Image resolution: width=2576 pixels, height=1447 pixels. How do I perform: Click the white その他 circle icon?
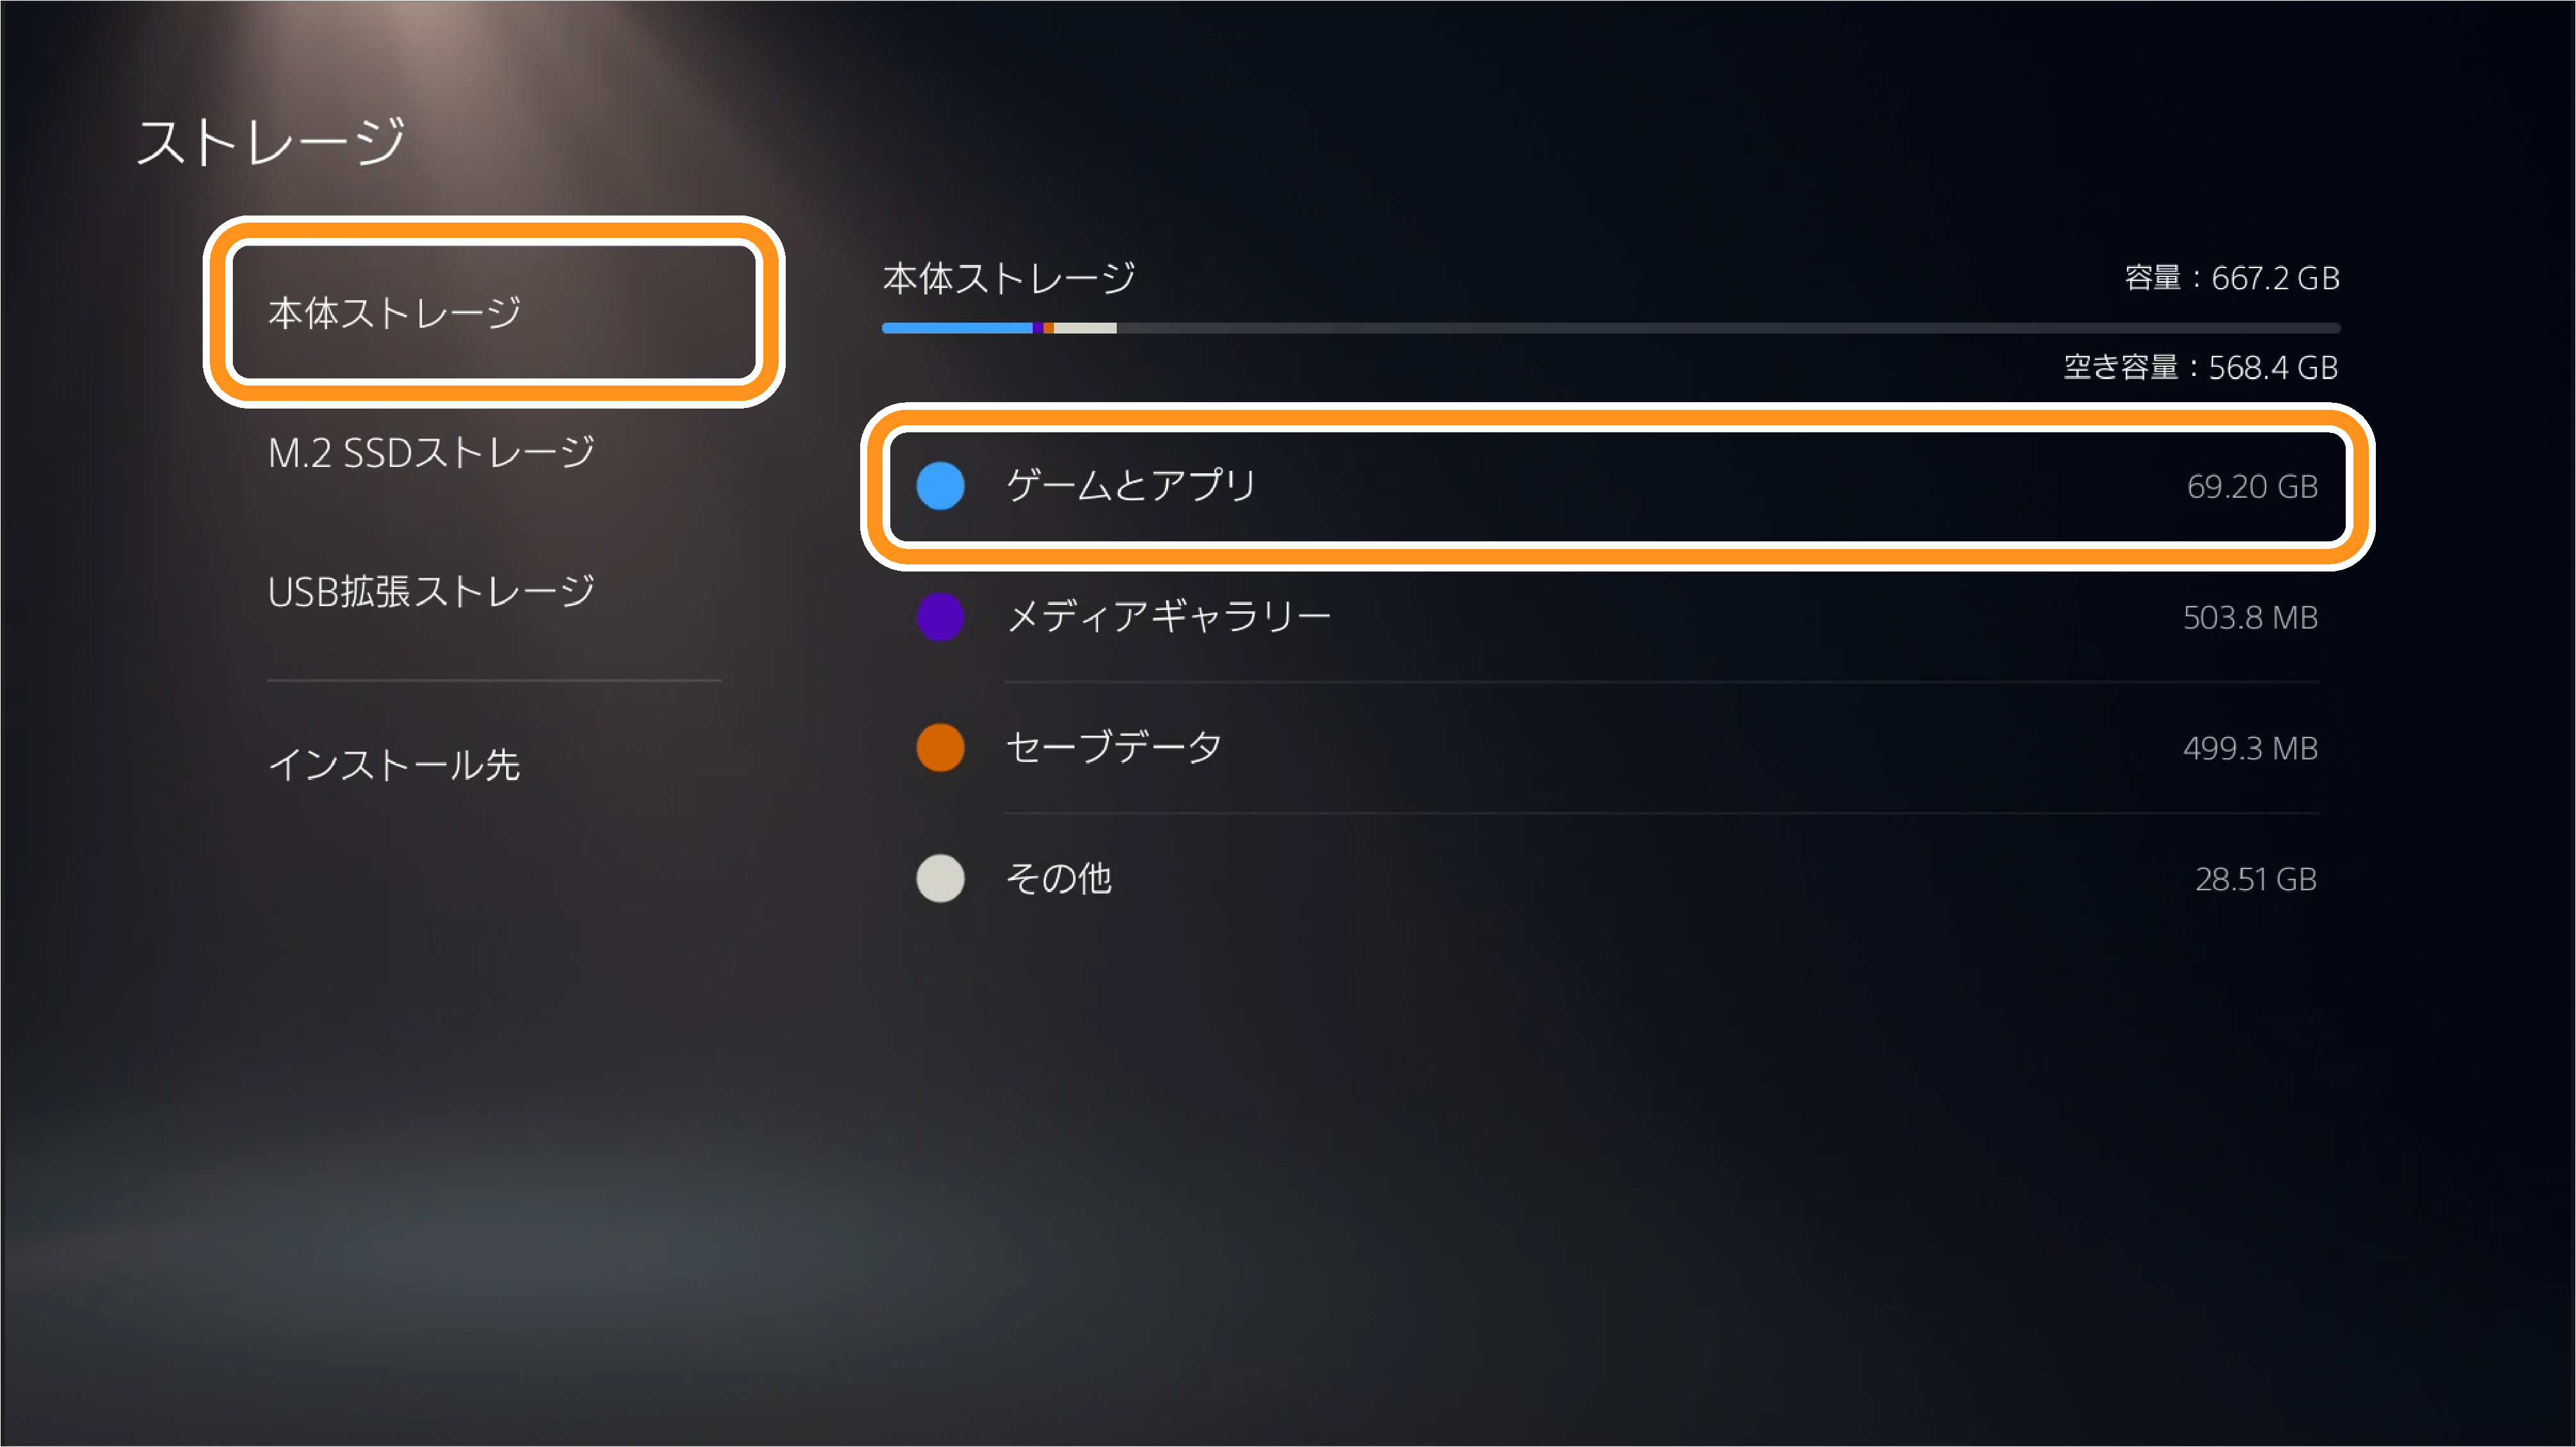[940, 879]
